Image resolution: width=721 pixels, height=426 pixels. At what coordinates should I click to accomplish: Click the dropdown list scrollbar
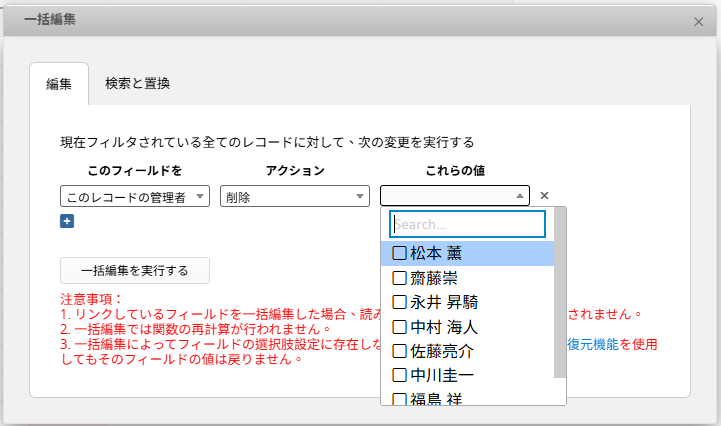(560, 300)
